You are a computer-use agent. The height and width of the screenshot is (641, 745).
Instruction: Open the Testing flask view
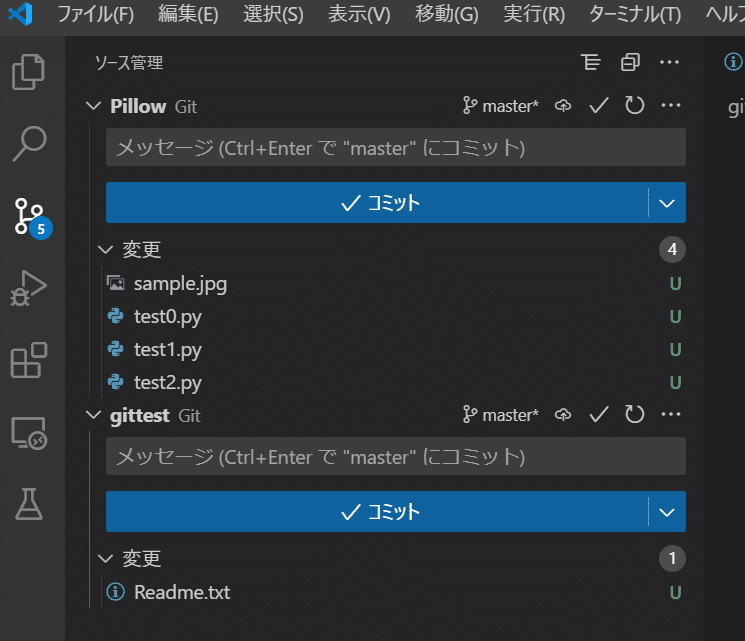click(x=29, y=504)
